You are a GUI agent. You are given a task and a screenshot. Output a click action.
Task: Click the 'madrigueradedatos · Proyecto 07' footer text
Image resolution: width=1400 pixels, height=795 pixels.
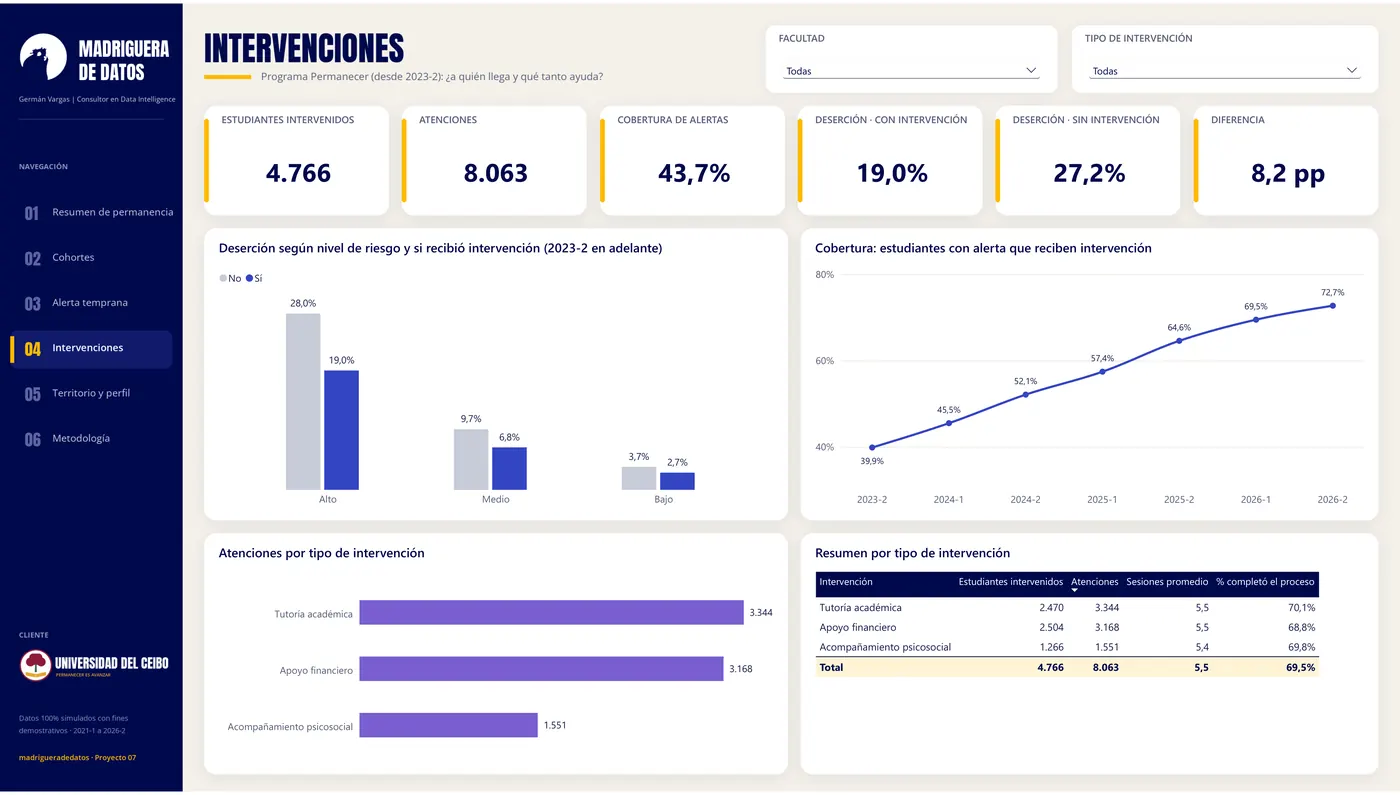78,758
